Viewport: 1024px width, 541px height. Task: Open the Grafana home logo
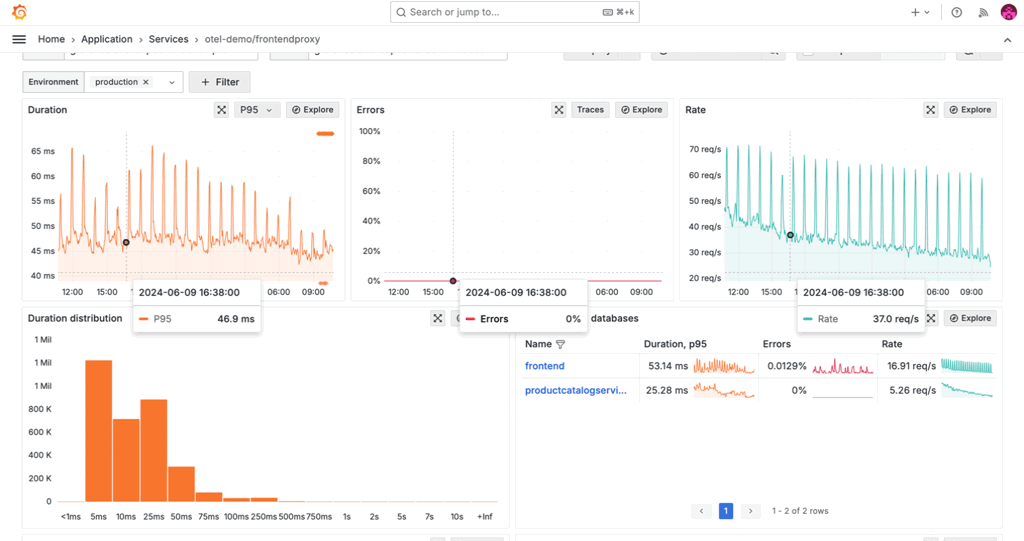pos(19,12)
